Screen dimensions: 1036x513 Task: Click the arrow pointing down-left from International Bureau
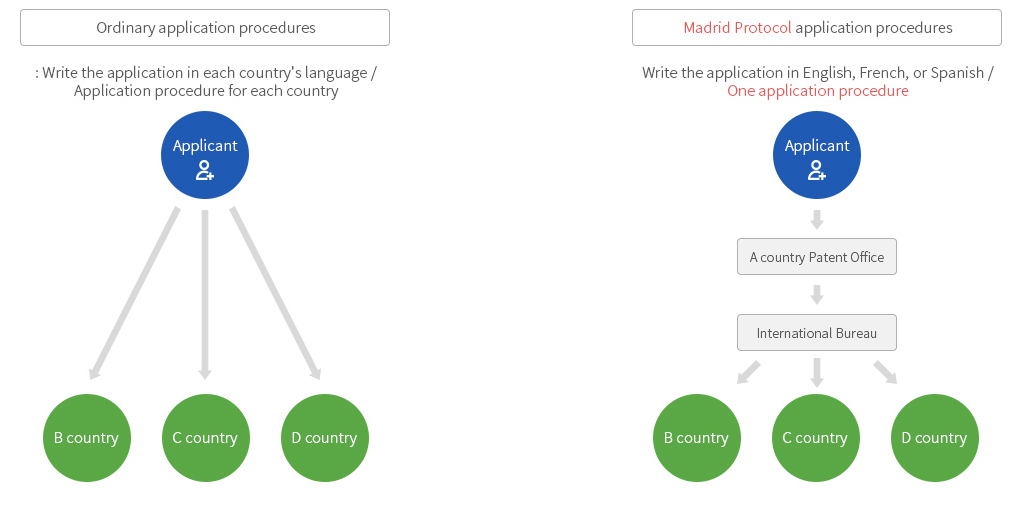coord(748,372)
